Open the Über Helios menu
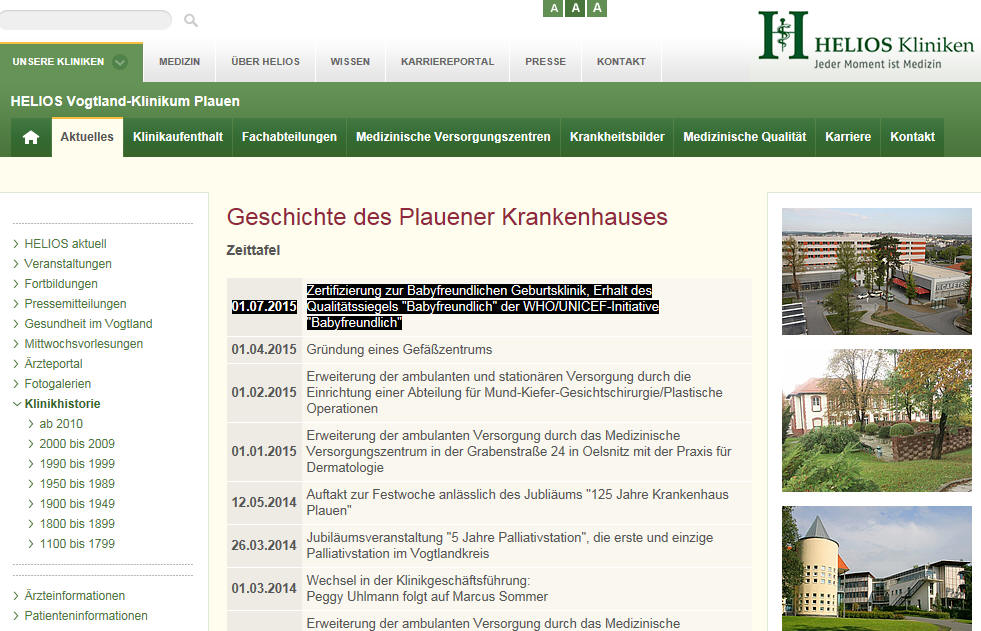 265,62
